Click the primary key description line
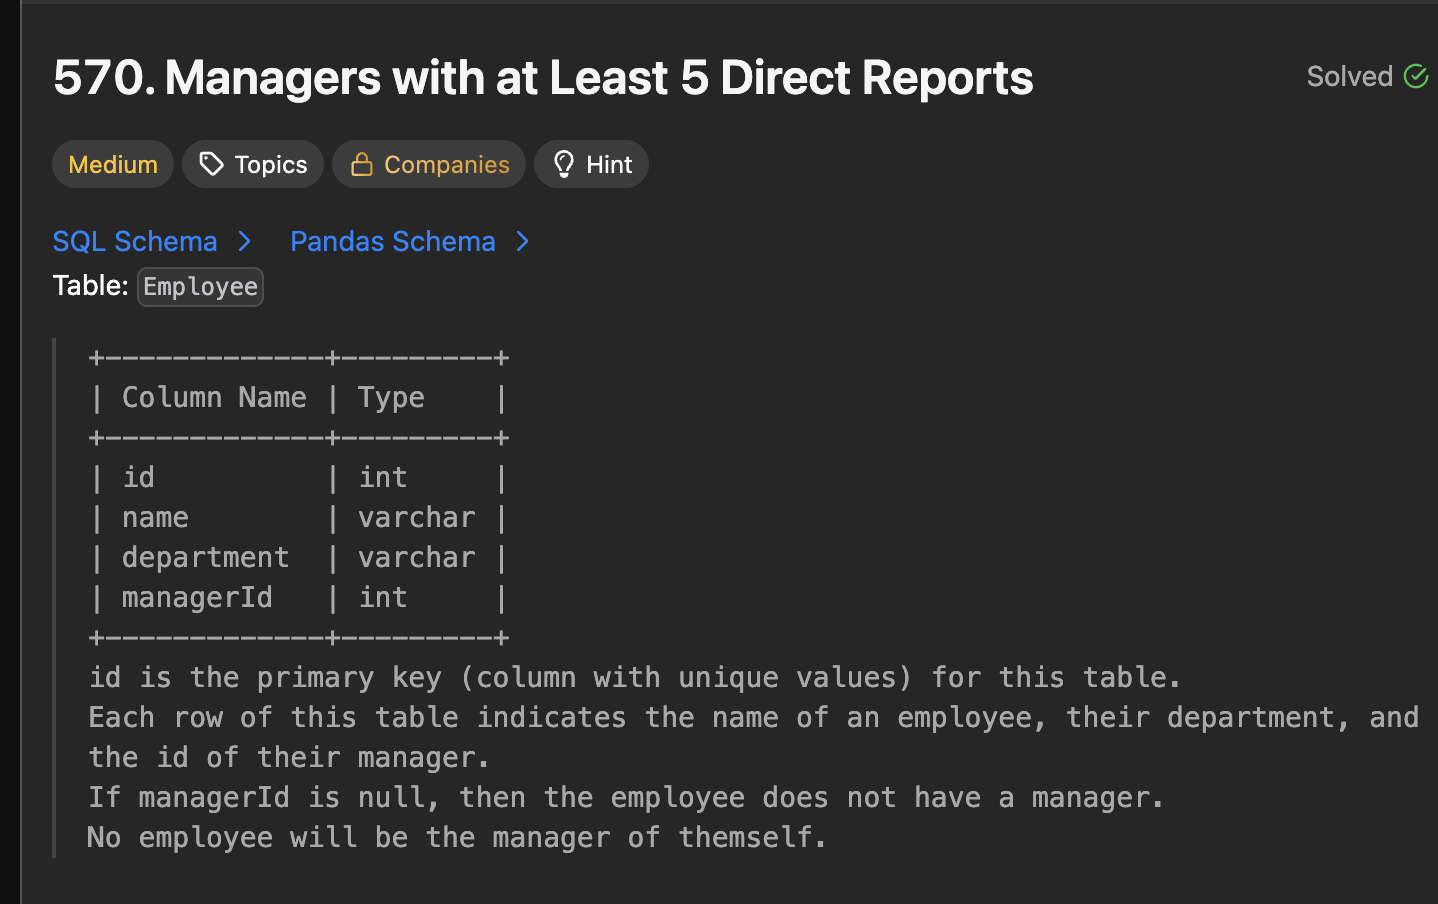The height and width of the screenshot is (904, 1438). point(633,677)
